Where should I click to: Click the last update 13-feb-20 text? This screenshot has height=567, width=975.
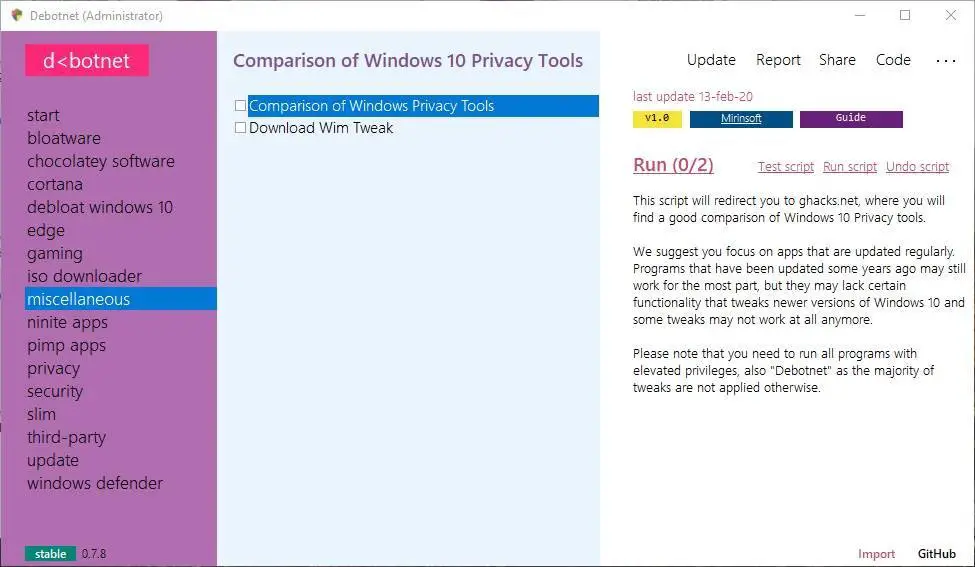pyautogui.click(x=693, y=96)
